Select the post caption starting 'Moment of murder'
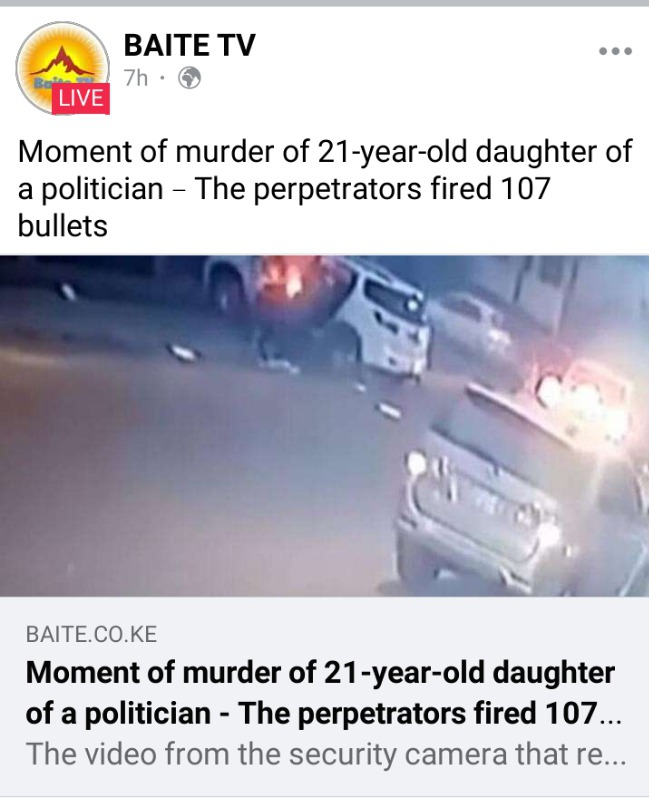The height and width of the screenshot is (798, 649). 325,188
